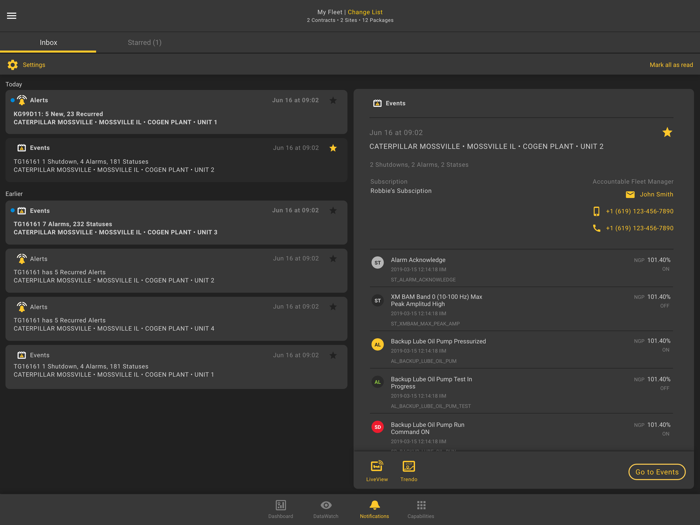Select the Pump Test In Progress AL badge

click(378, 382)
